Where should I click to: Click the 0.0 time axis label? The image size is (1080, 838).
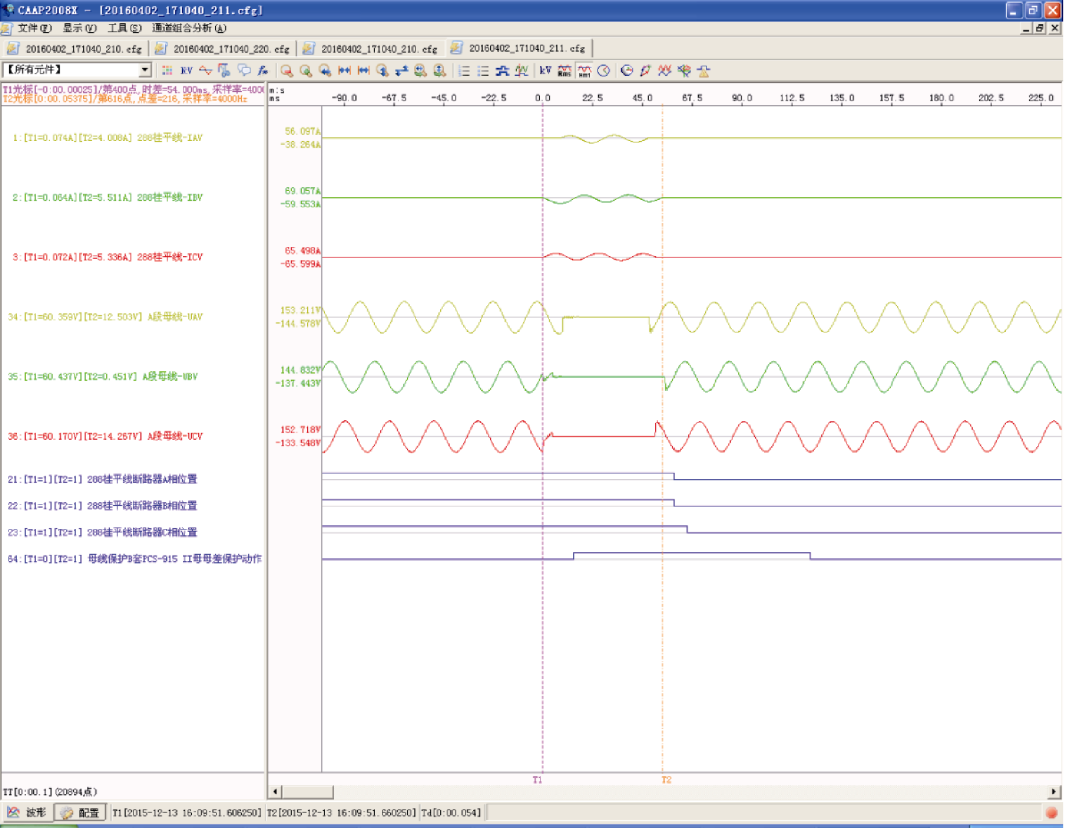pos(543,98)
